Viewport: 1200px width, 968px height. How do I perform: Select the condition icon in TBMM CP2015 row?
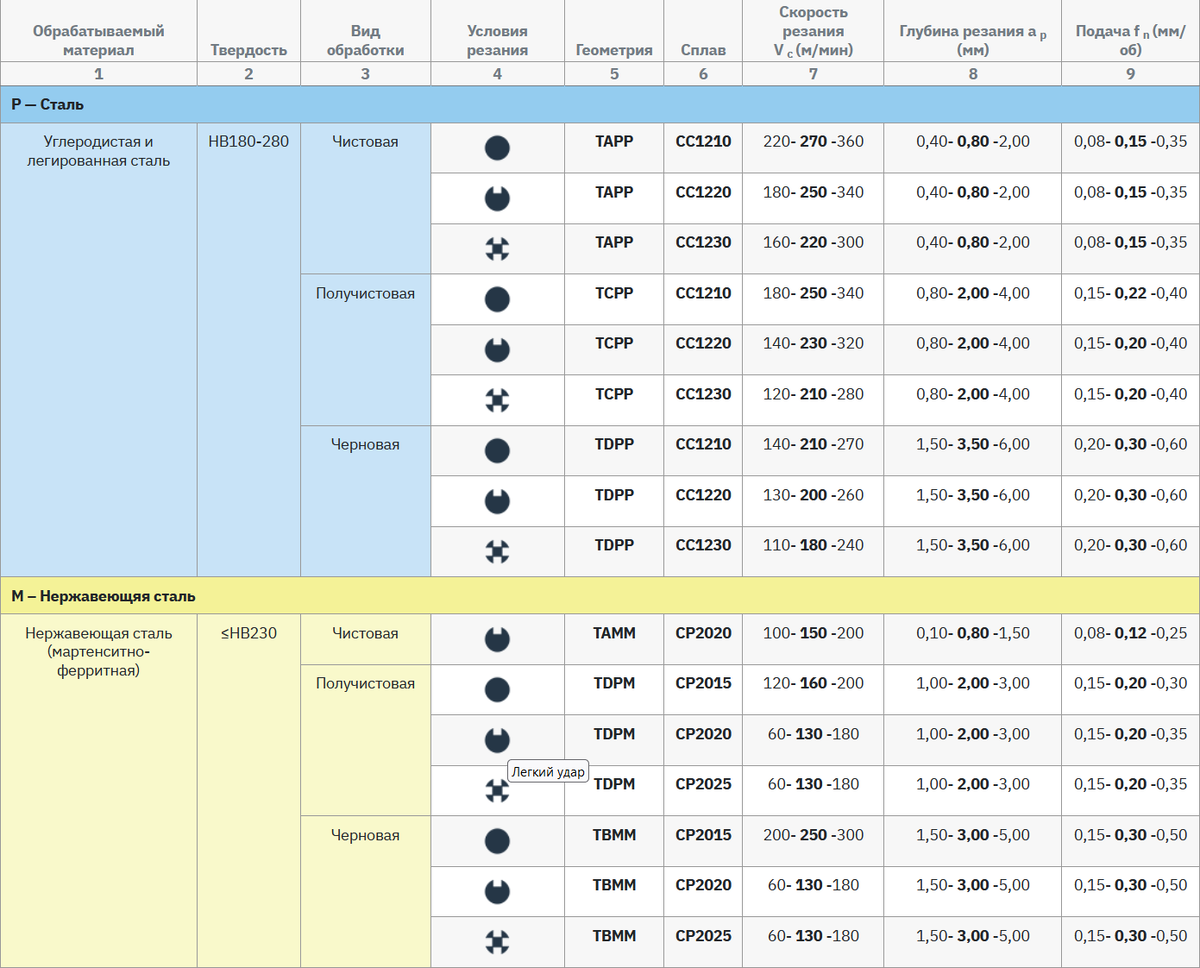click(x=497, y=841)
